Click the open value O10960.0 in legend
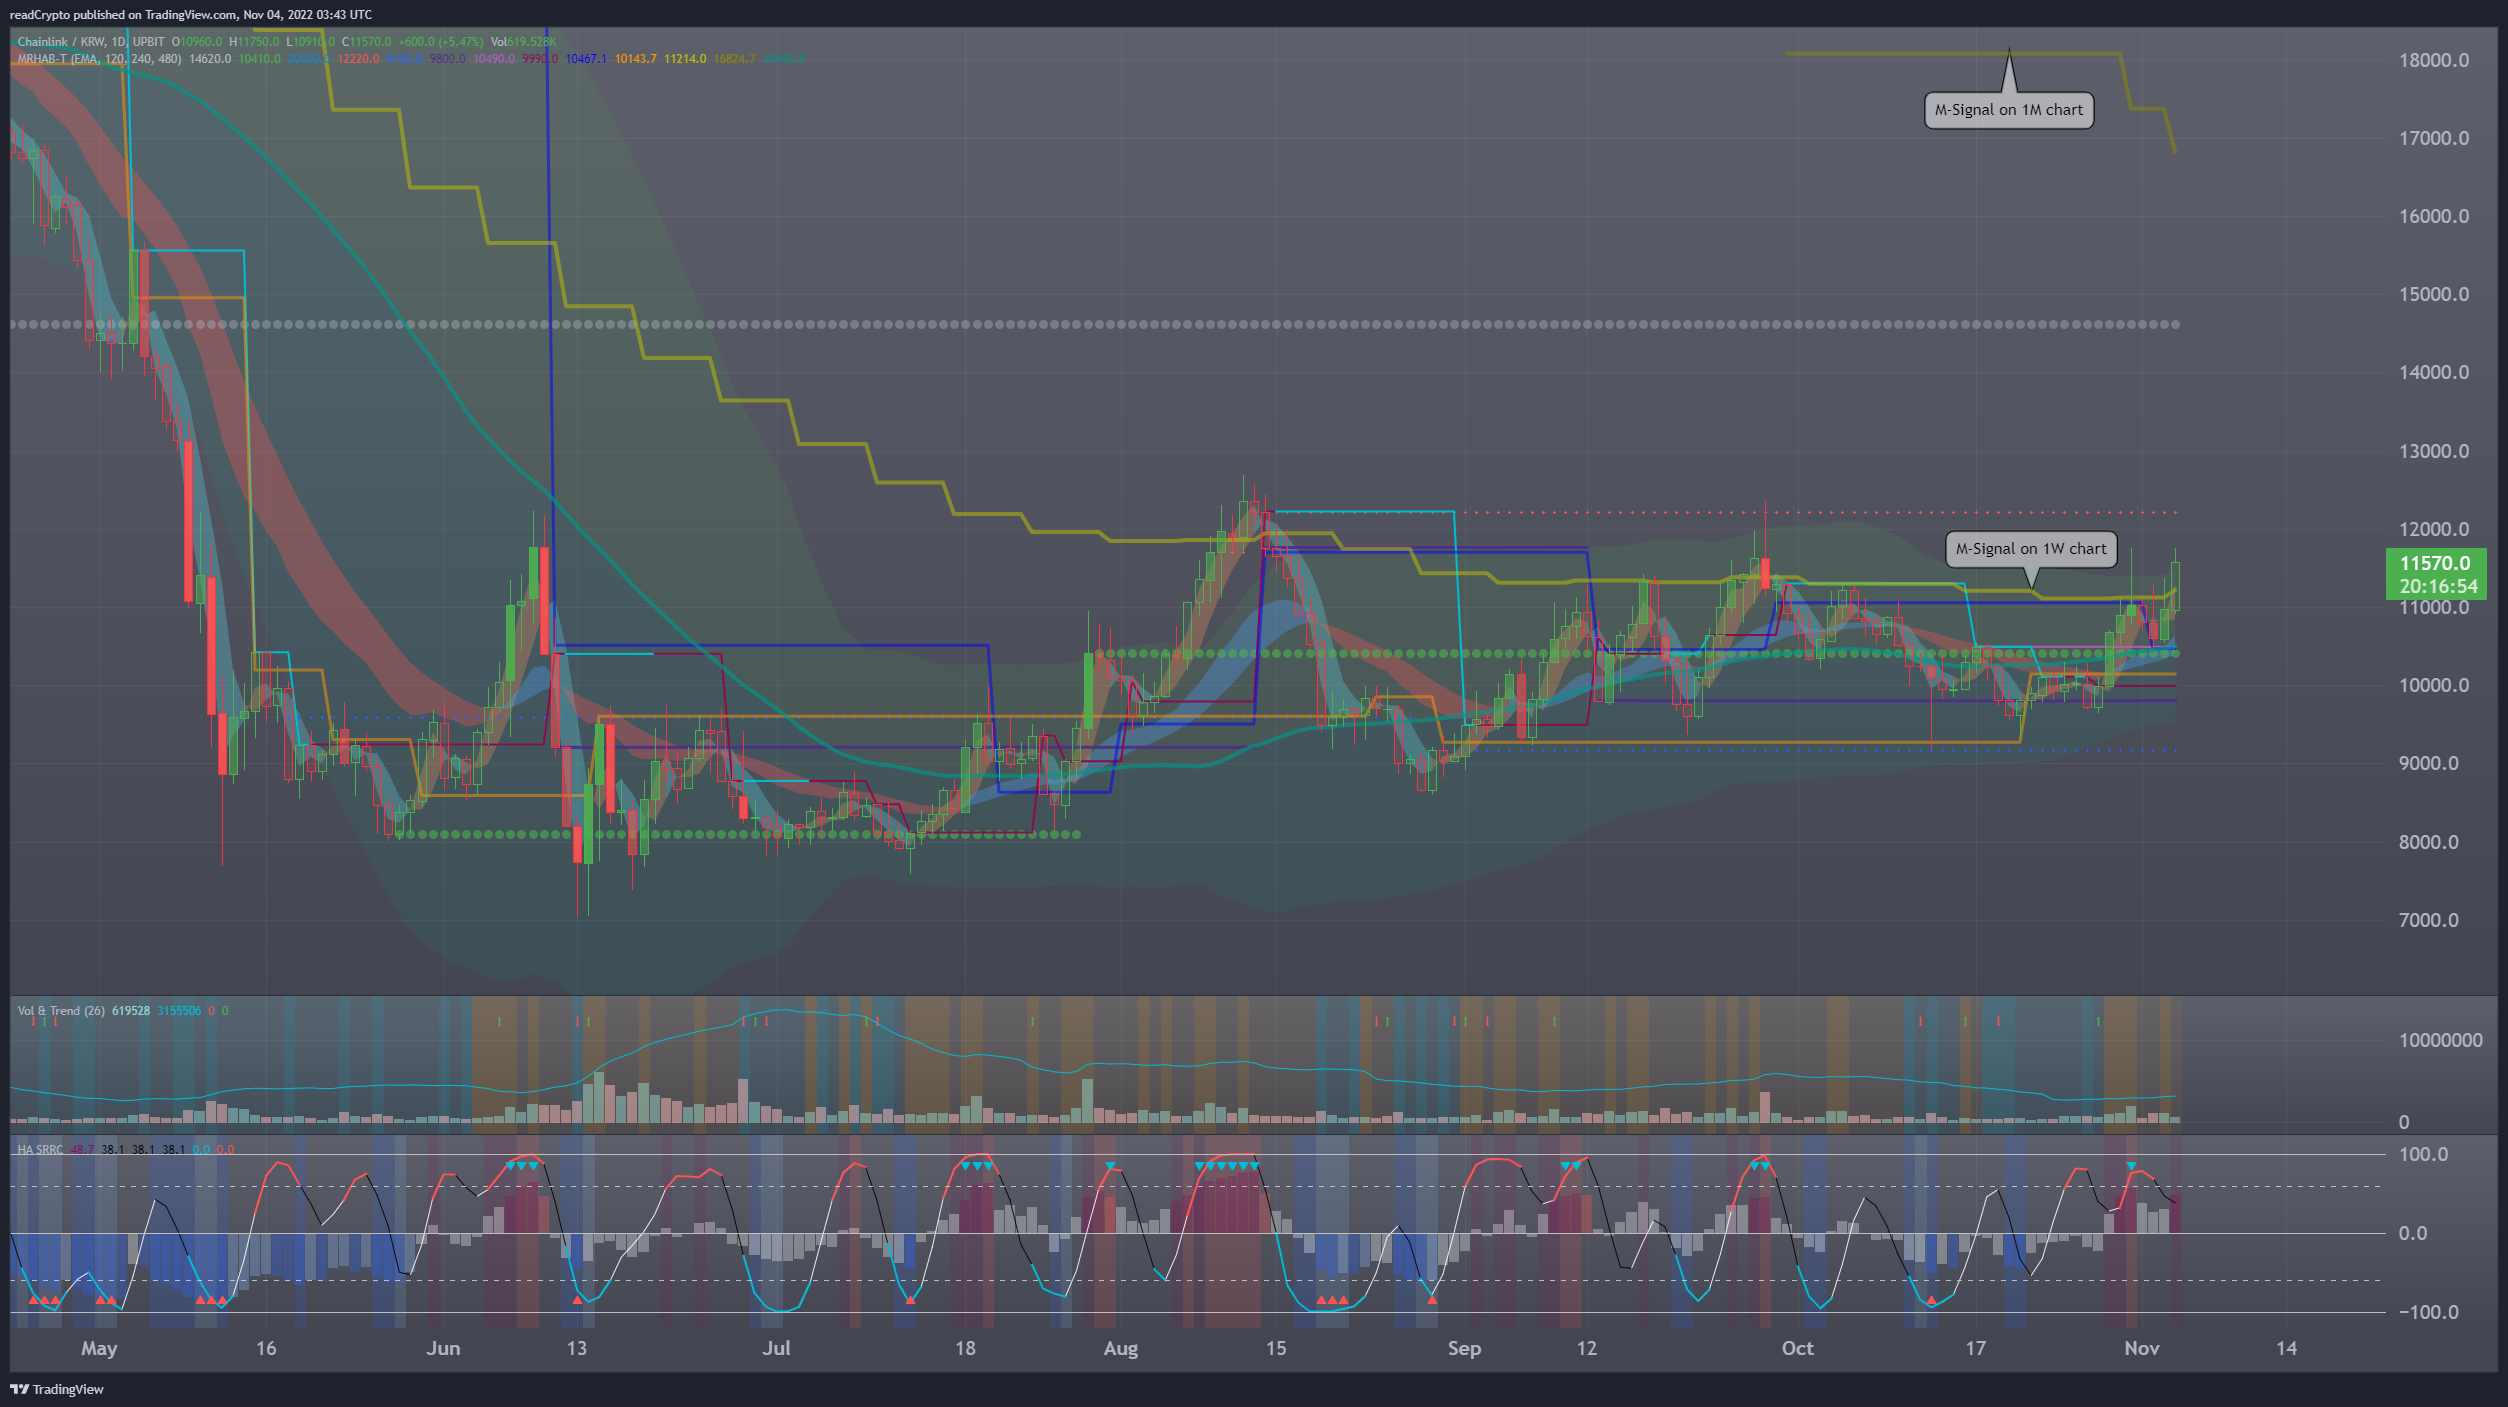 [x=196, y=42]
